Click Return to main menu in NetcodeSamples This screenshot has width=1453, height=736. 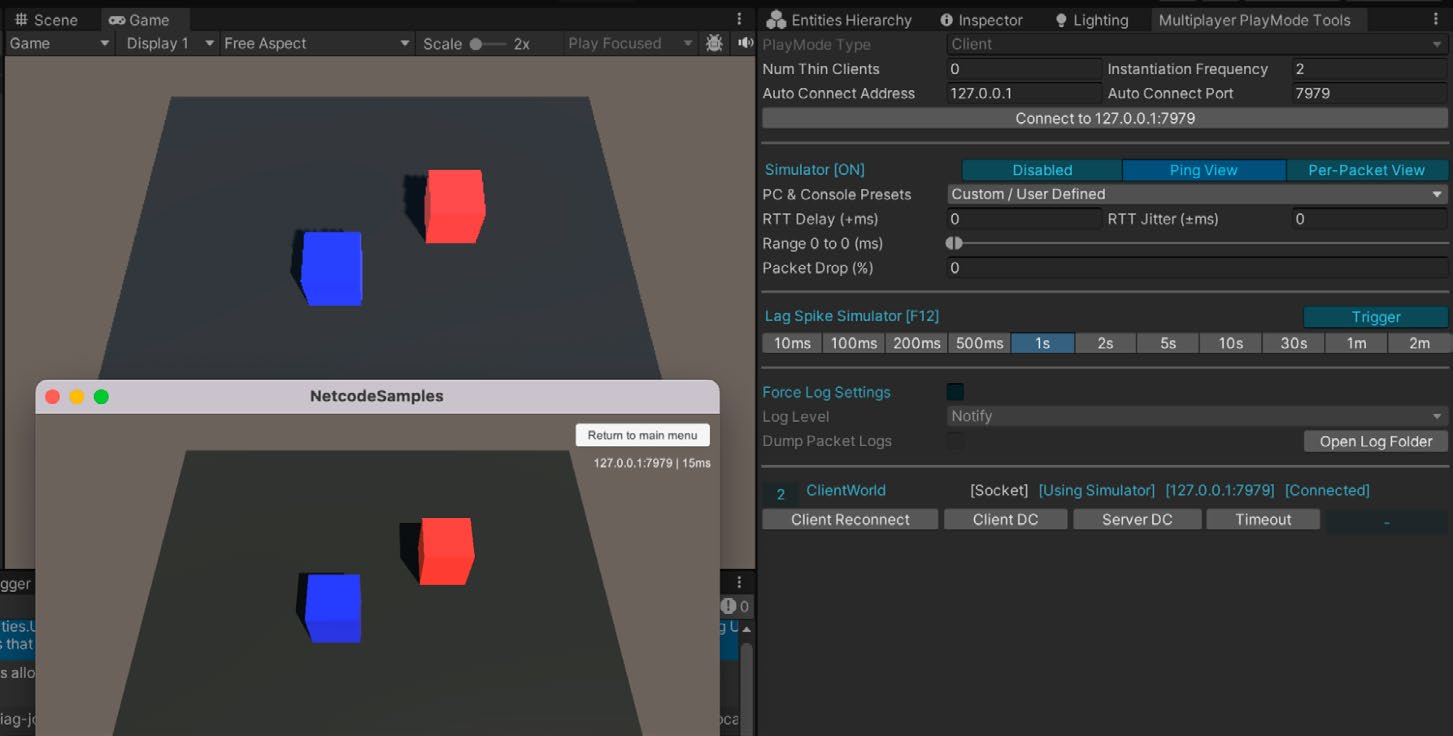(x=643, y=435)
